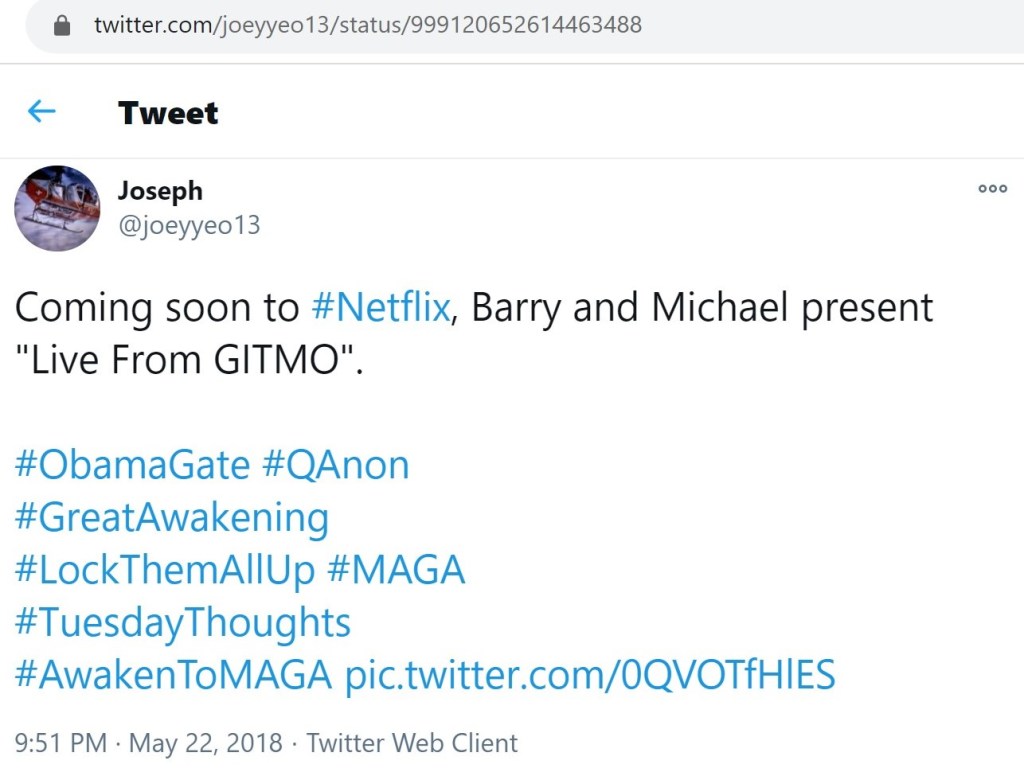Open the #MAGA hashtag link

396,570
